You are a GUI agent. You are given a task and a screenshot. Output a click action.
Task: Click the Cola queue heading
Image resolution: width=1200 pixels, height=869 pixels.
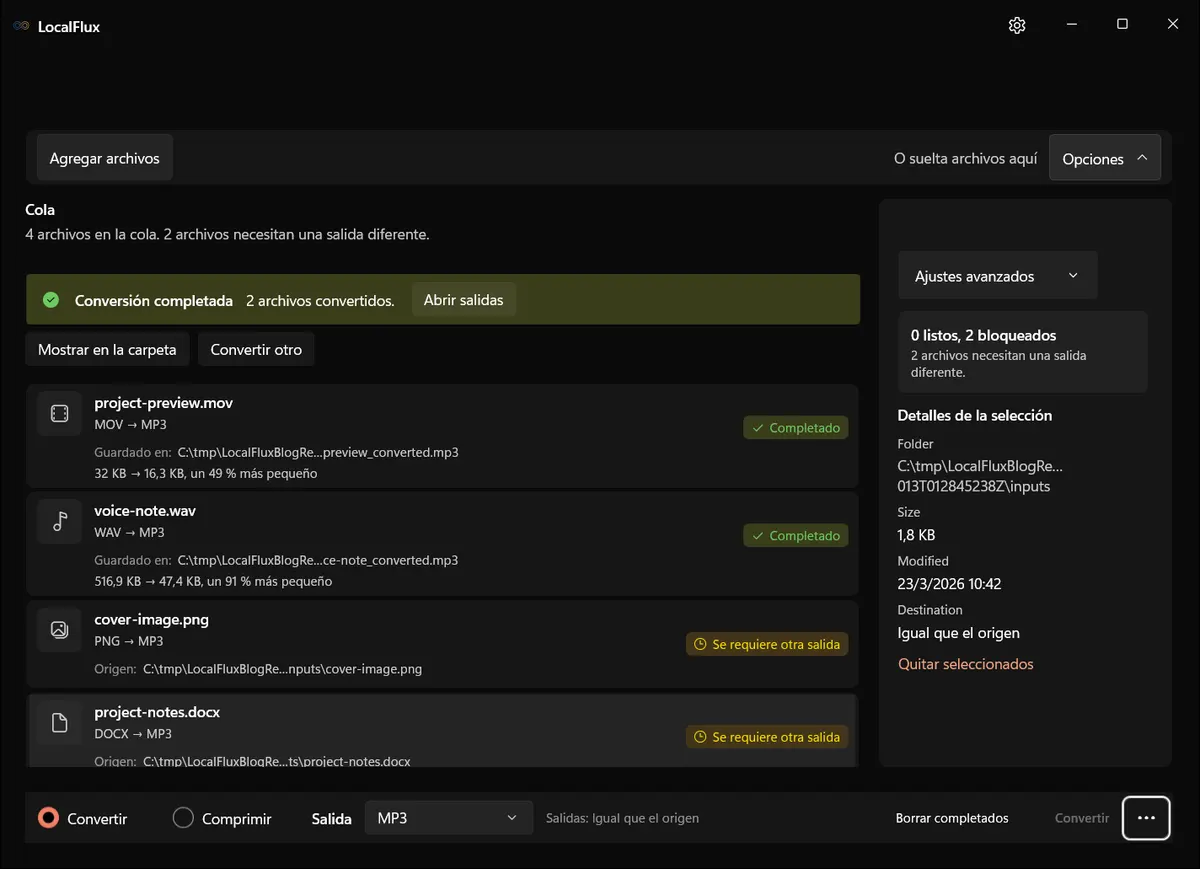coord(40,210)
